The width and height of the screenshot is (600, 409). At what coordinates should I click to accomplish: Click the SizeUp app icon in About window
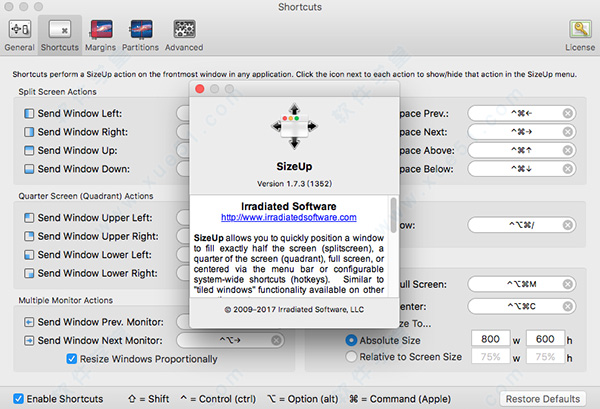coord(294,126)
